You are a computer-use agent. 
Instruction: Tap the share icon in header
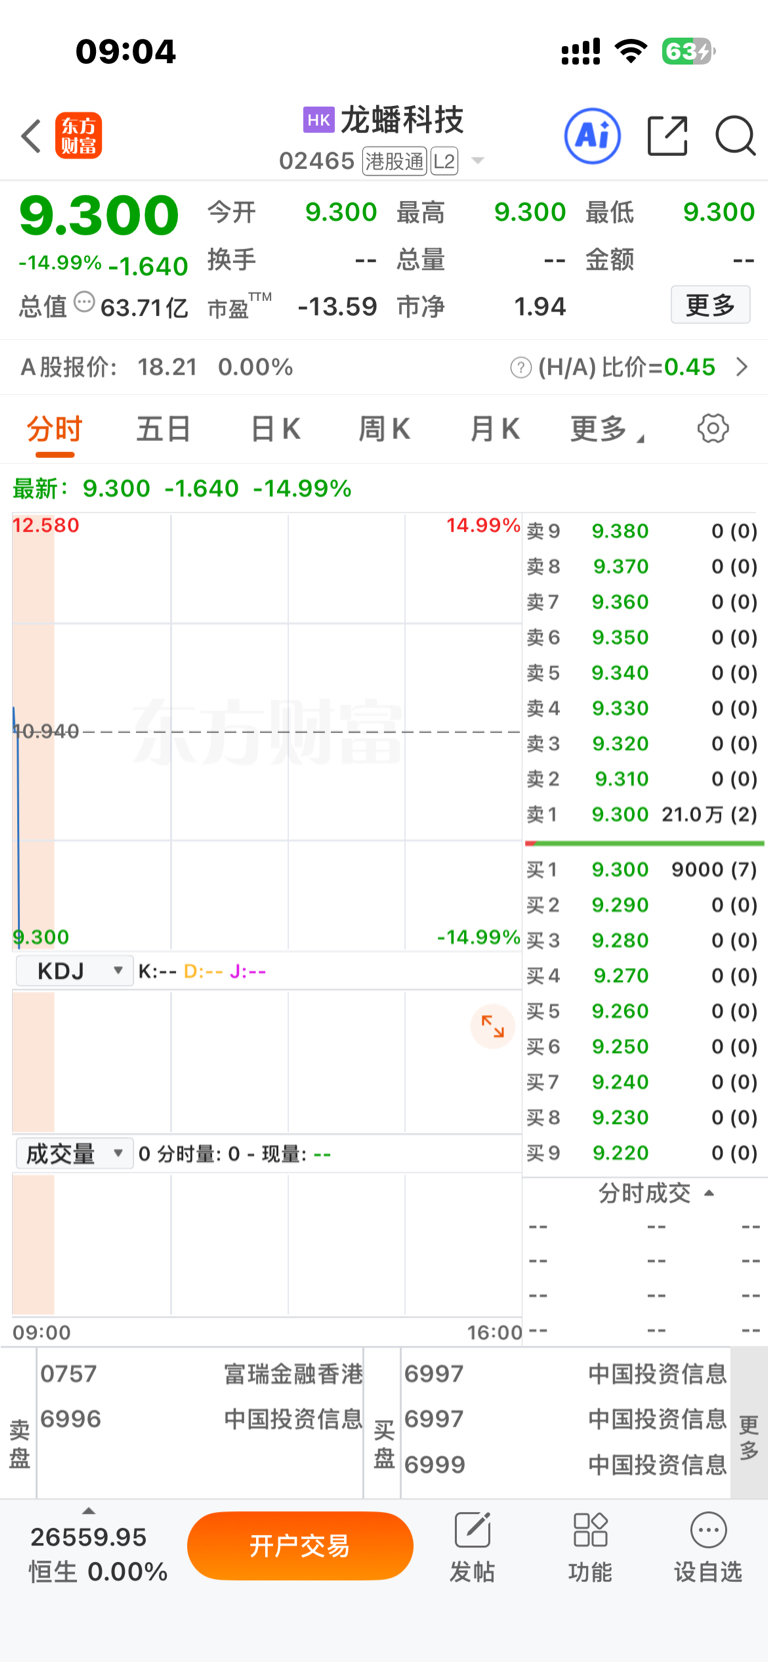[667, 136]
